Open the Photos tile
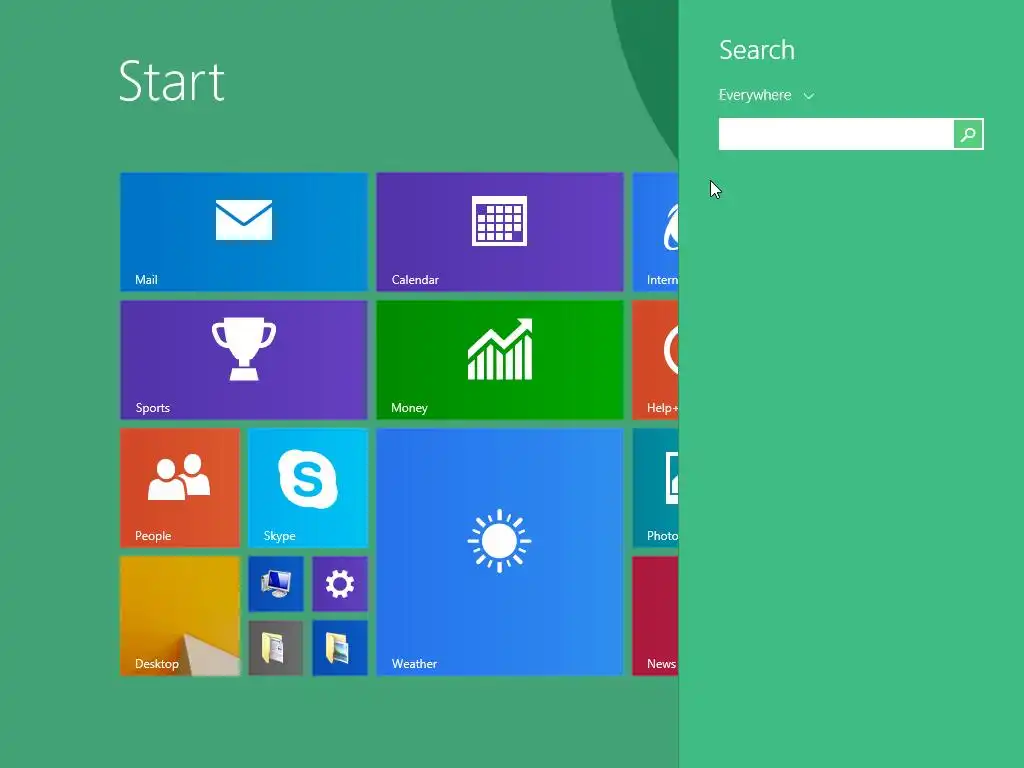Screen dimensions: 1024x768 click(x=655, y=488)
